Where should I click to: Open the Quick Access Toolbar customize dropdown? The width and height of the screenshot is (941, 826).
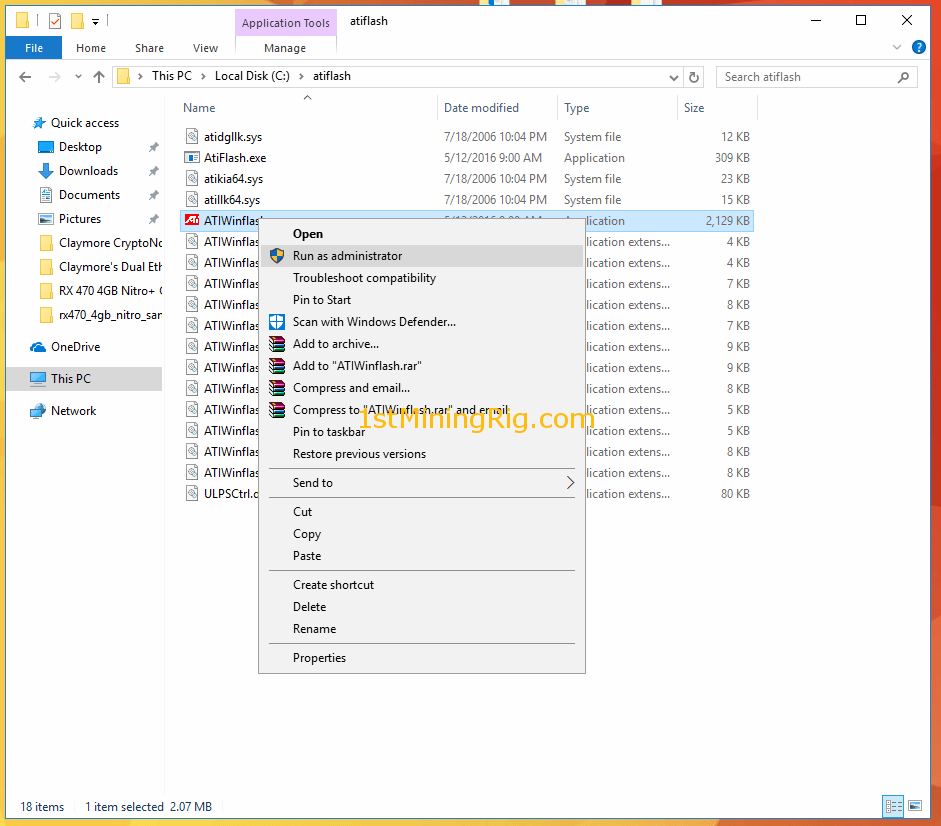tap(96, 21)
